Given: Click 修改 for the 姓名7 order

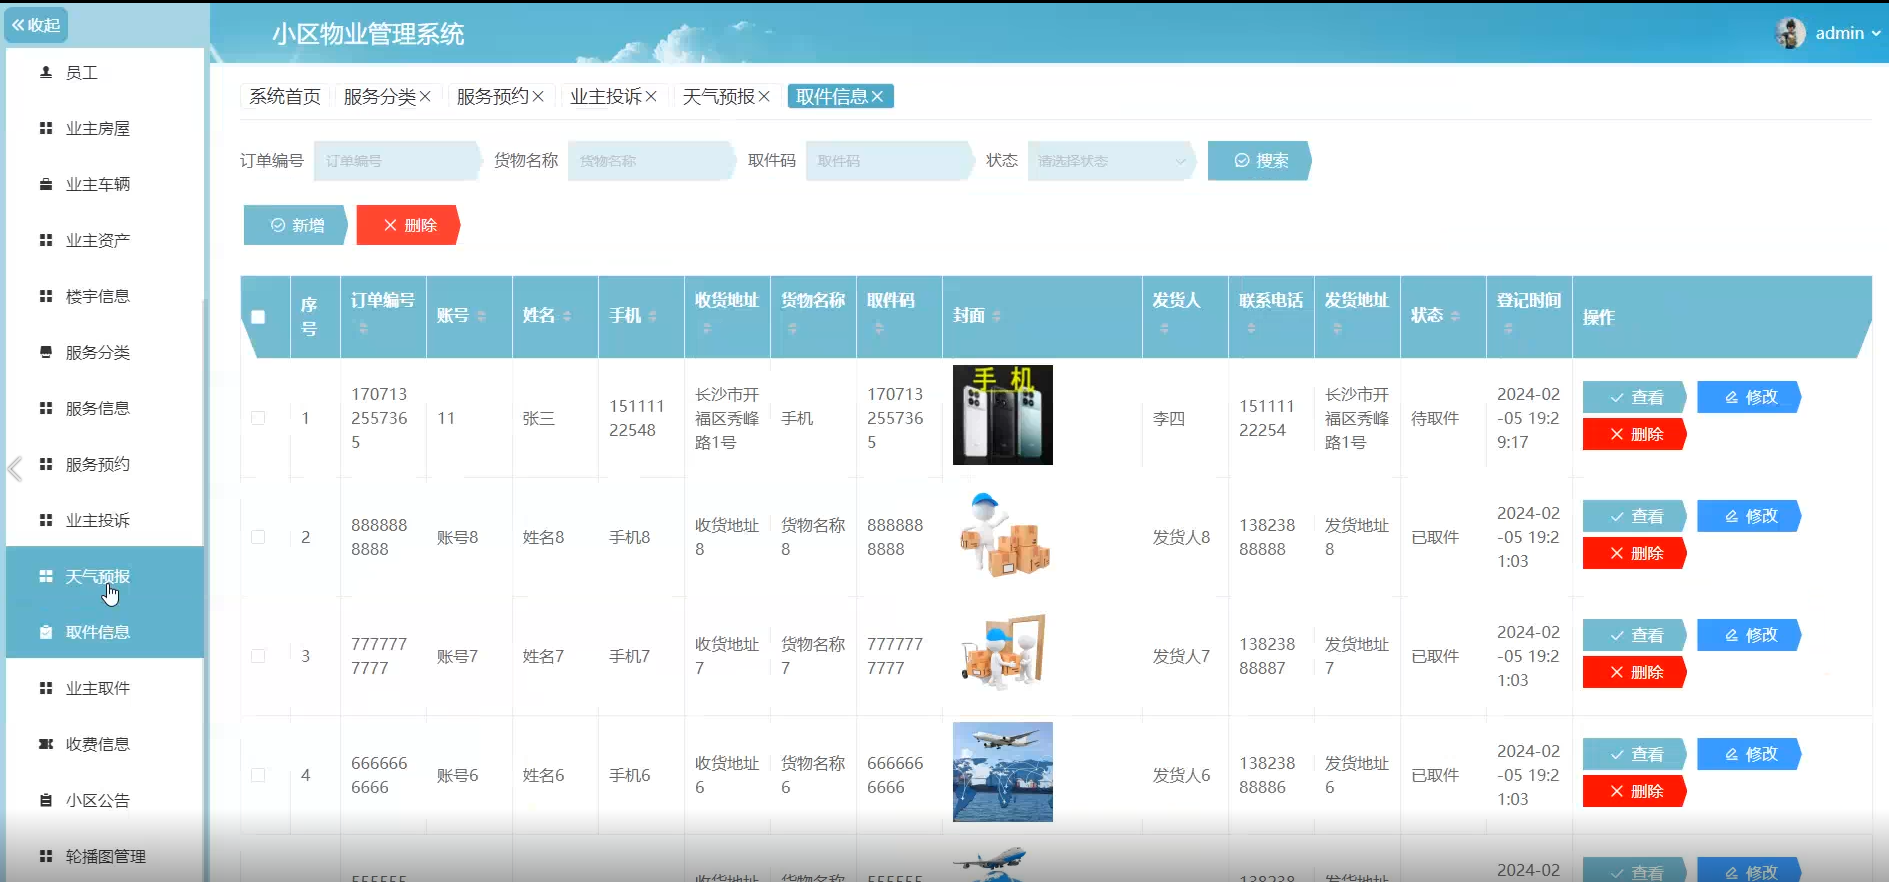Looking at the screenshot, I should click(x=1749, y=635).
